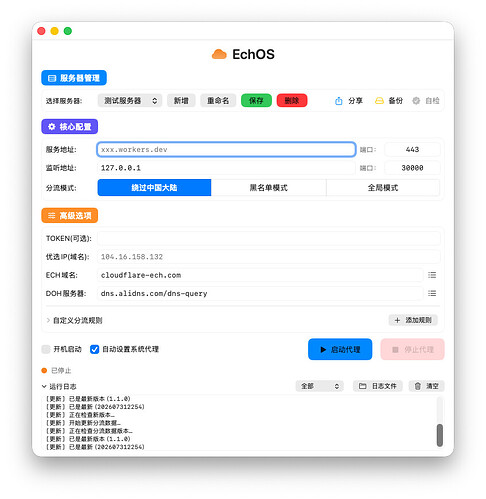The height and width of the screenshot is (499, 486).
Task: Click the server icon in 服务器管理 header
Action: tap(52, 78)
